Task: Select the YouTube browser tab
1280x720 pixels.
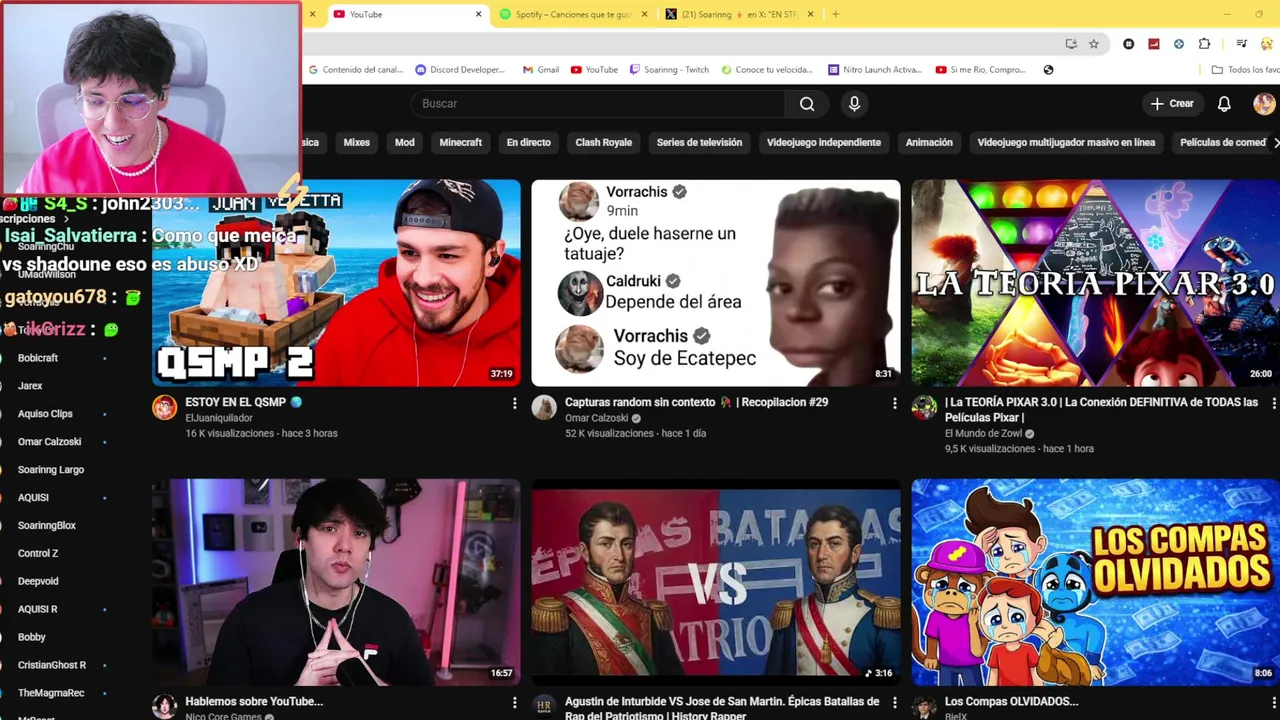Action: (407, 14)
